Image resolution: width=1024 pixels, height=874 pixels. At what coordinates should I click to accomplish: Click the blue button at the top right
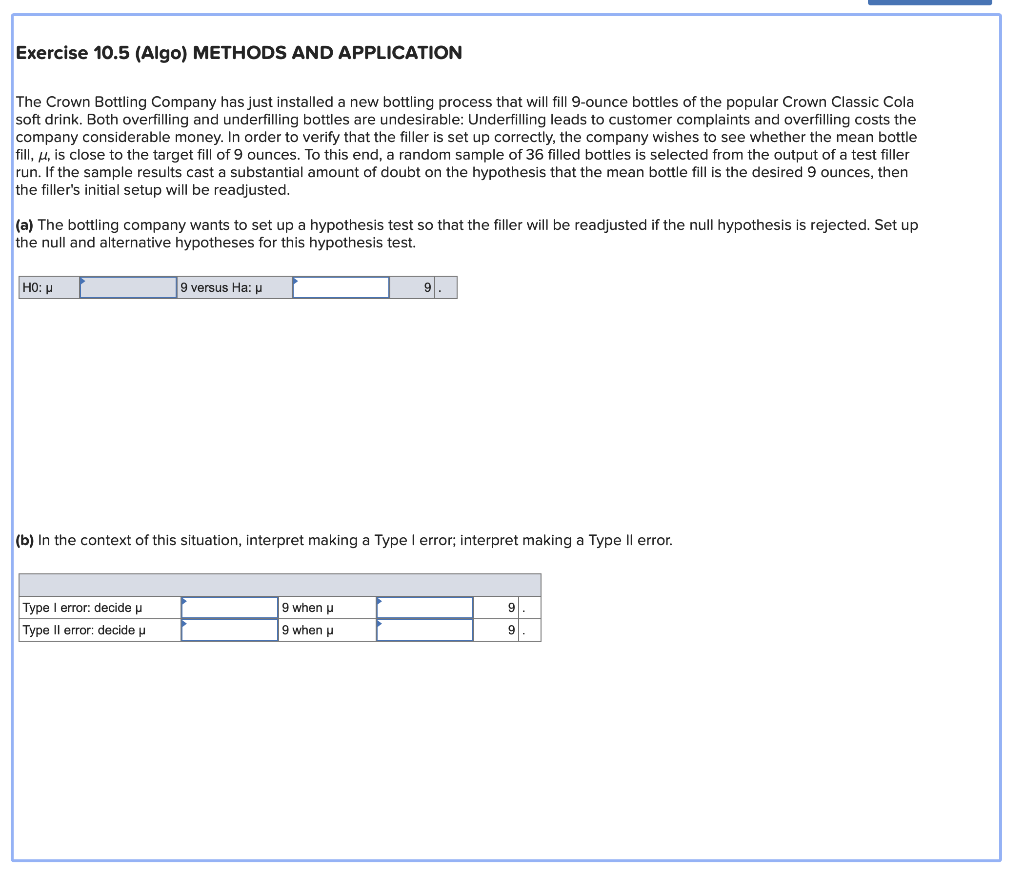pos(929,3)
